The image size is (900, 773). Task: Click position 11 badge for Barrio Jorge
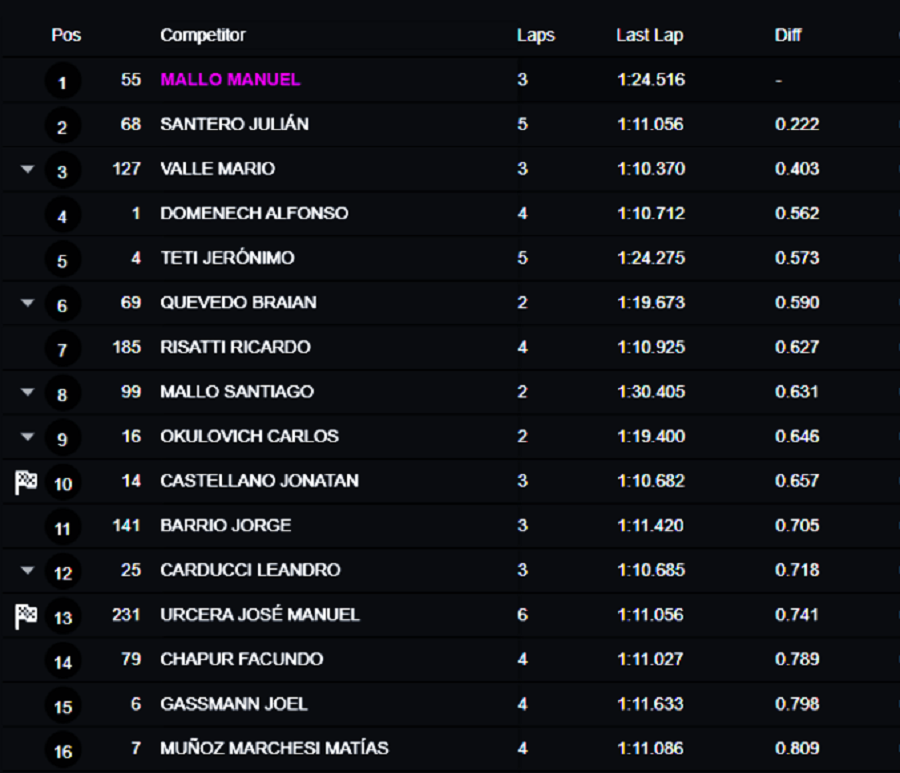pos(63,528)
